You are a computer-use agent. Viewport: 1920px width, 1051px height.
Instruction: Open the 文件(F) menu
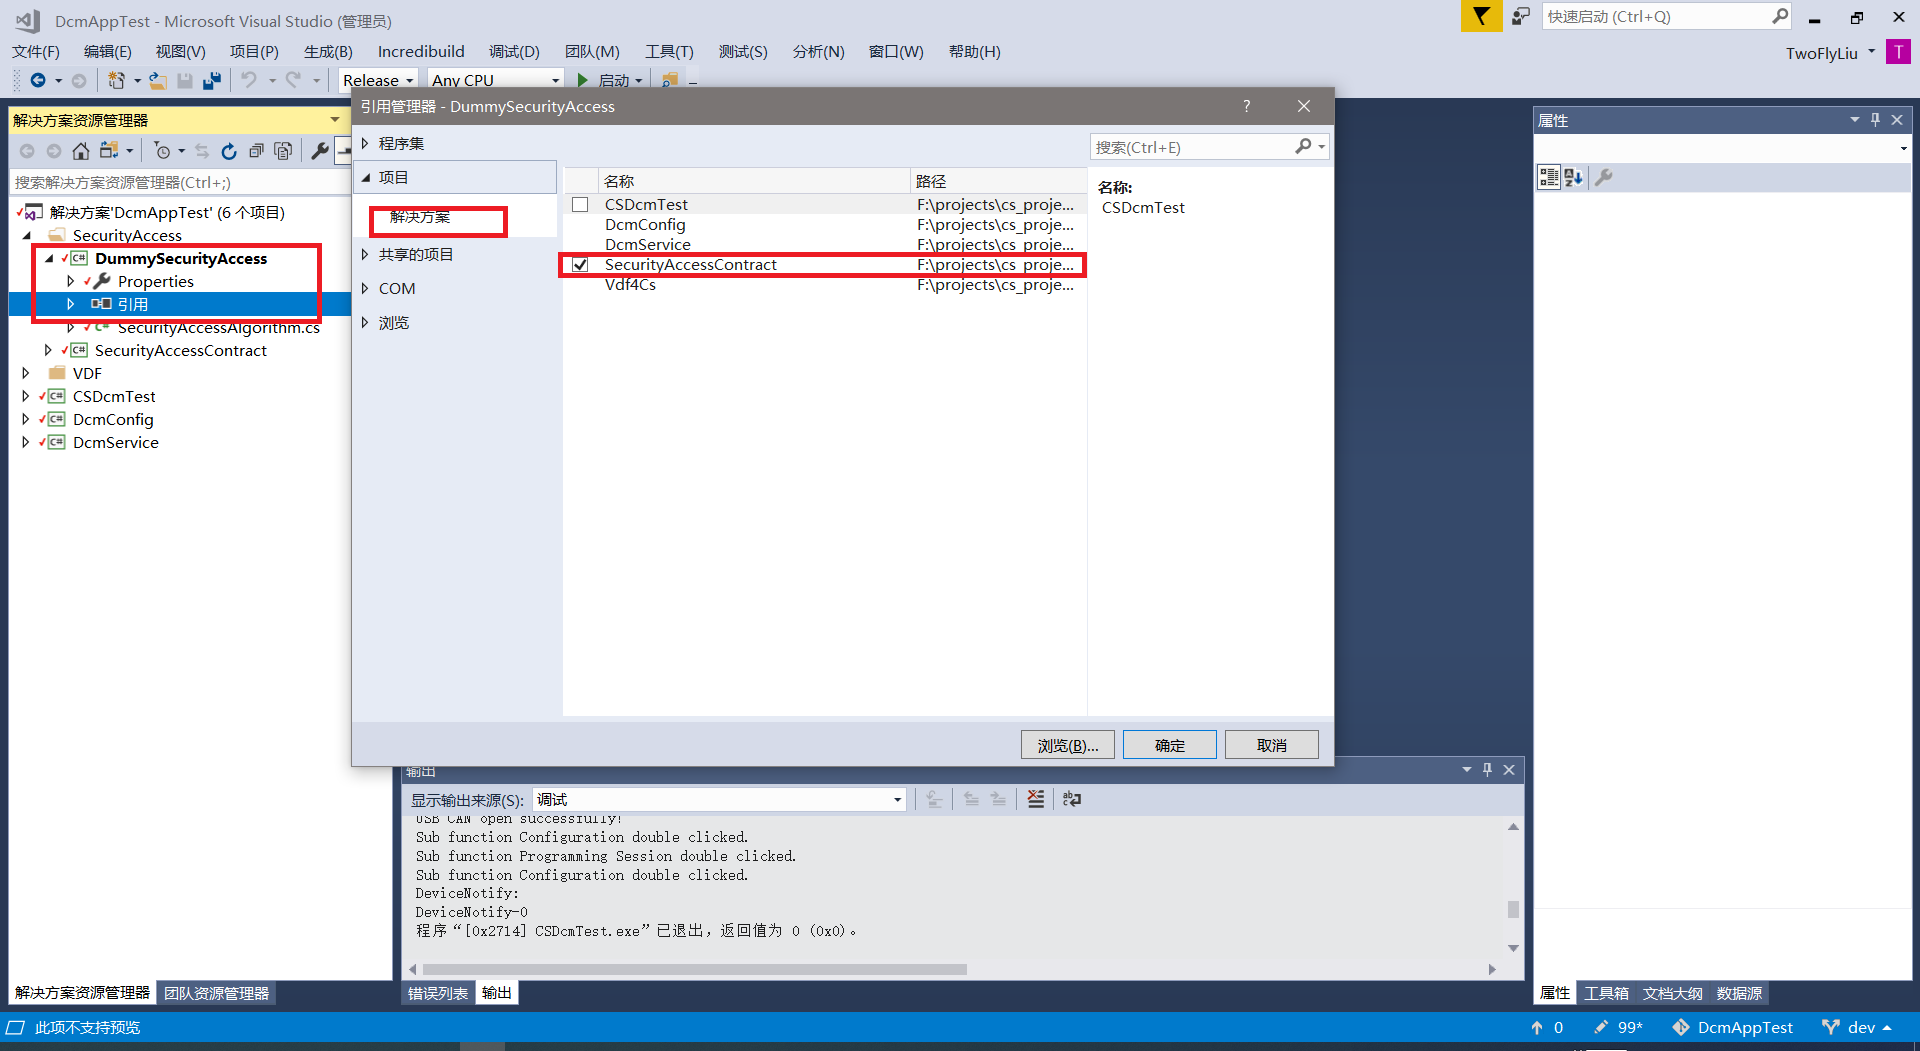point(36,51)
